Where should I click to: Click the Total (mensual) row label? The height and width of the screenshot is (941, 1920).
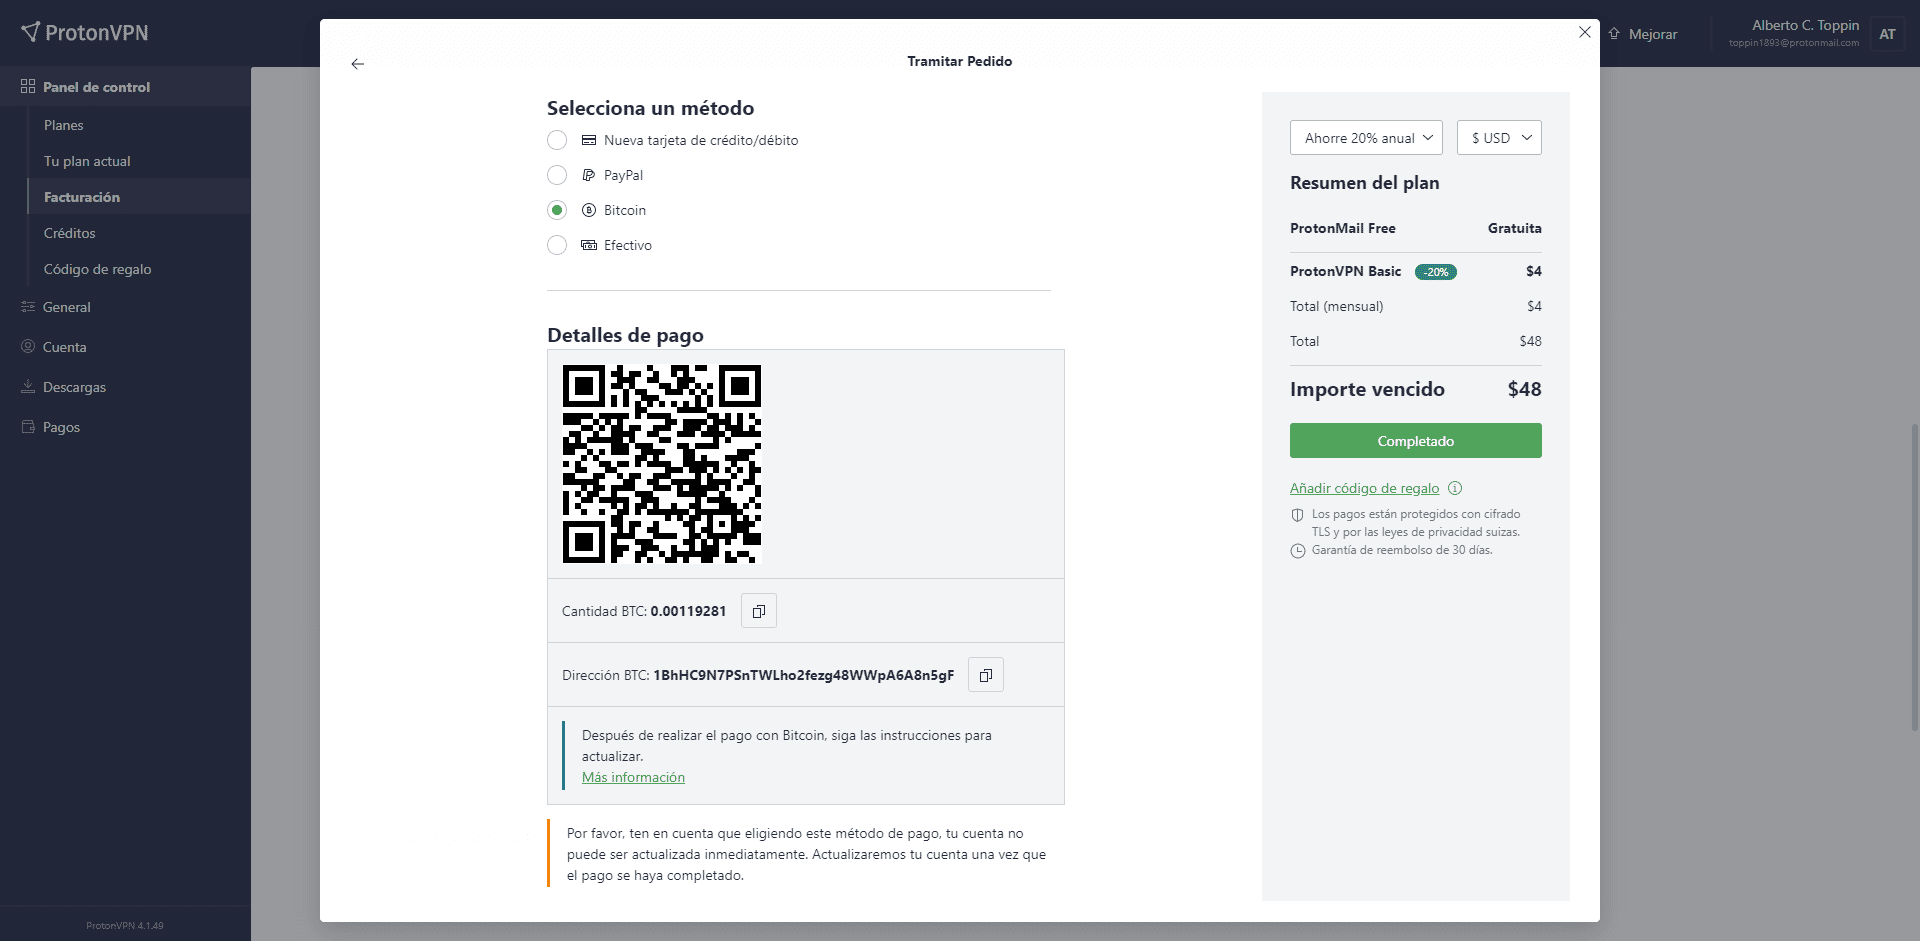[1337, 306]
